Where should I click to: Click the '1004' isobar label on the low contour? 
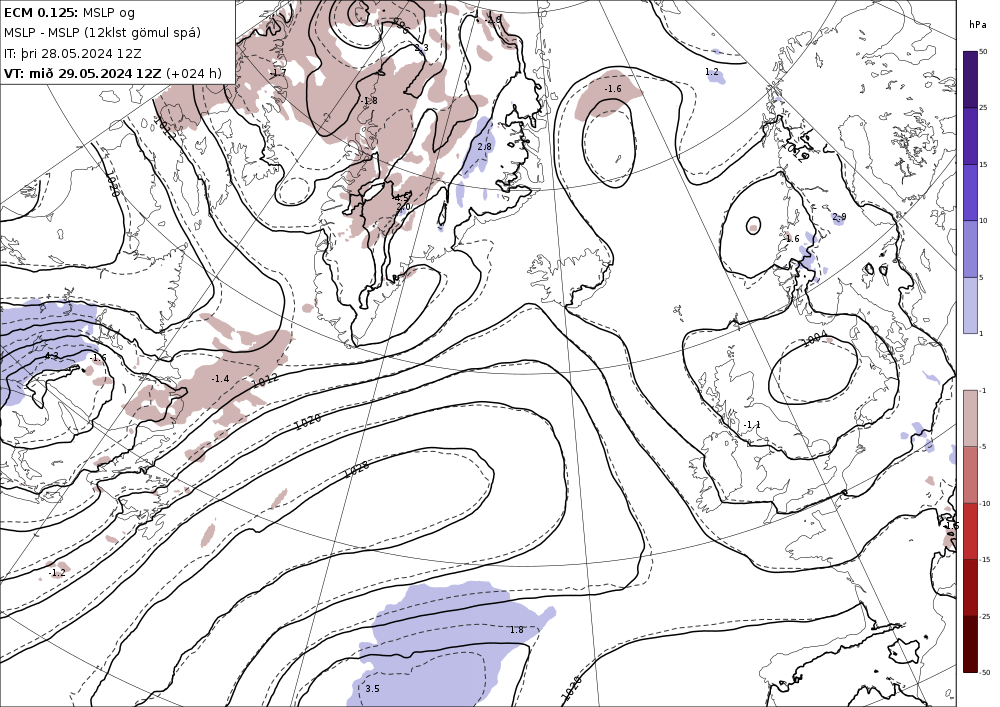[814, 339]
